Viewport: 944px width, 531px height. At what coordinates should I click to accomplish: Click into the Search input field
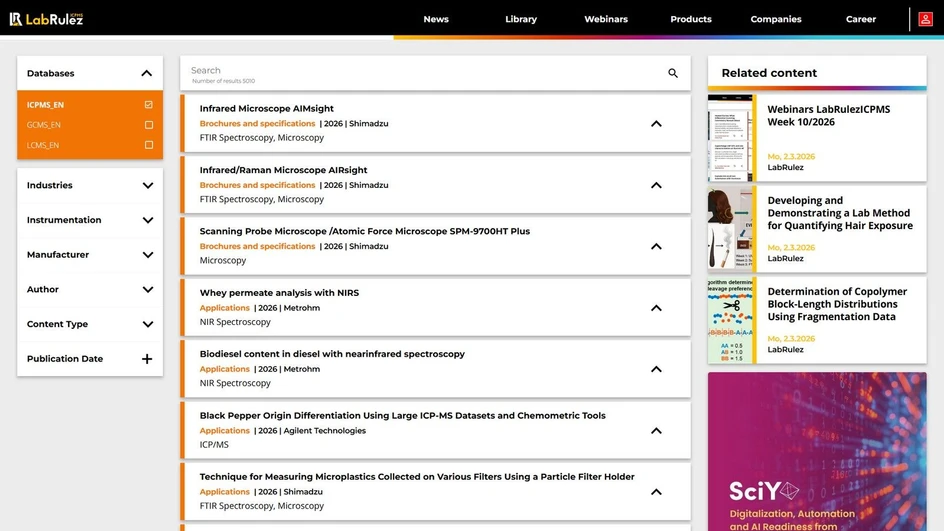[x=420, y=71]
